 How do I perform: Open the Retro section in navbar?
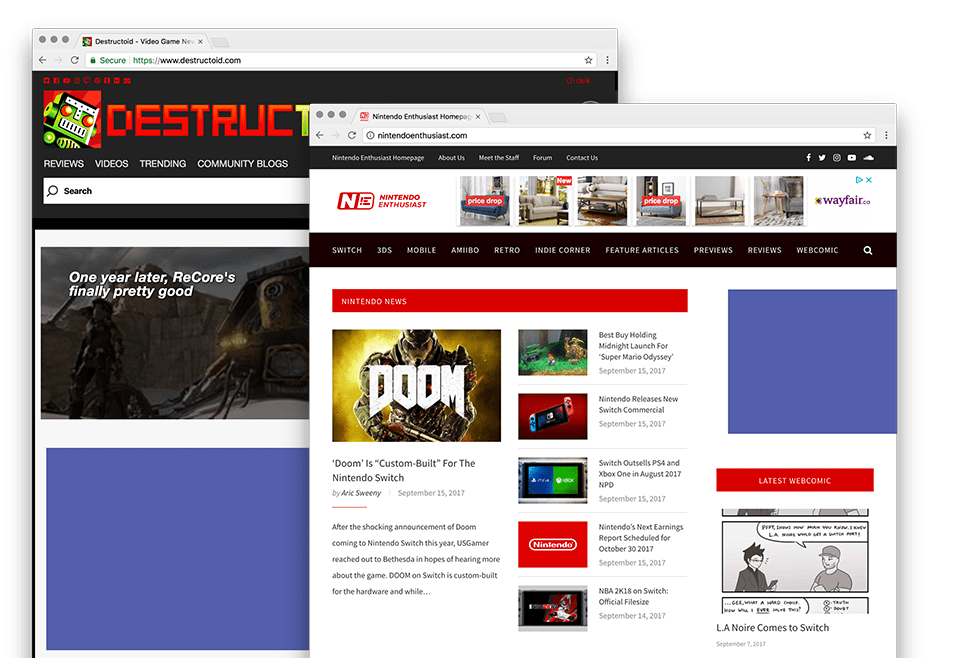pos(507,250)
